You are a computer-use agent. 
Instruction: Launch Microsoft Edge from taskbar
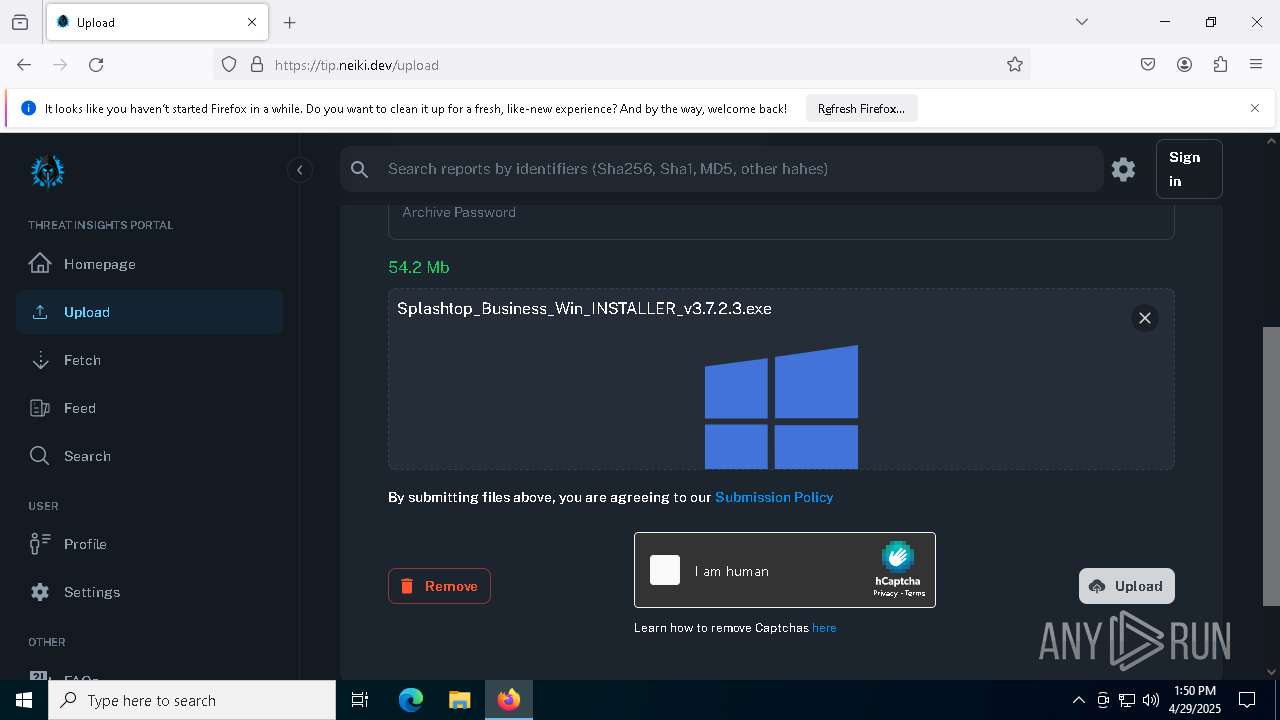[x=411, y=700]
